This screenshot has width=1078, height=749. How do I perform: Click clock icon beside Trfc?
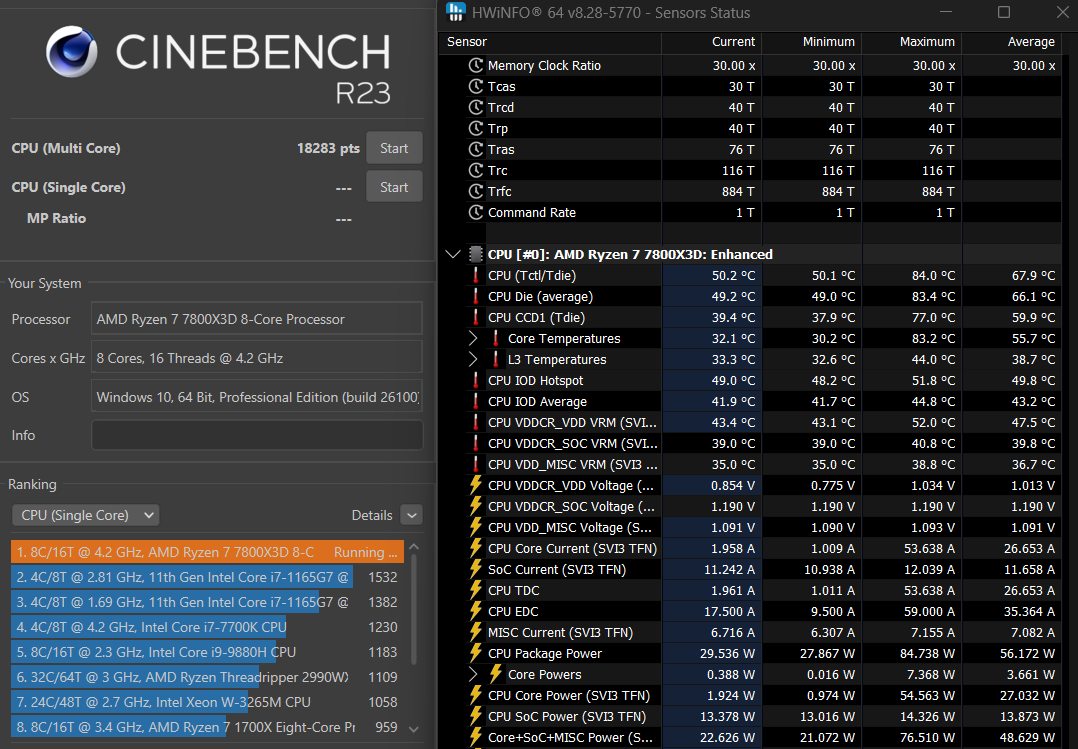click(476, 191)
